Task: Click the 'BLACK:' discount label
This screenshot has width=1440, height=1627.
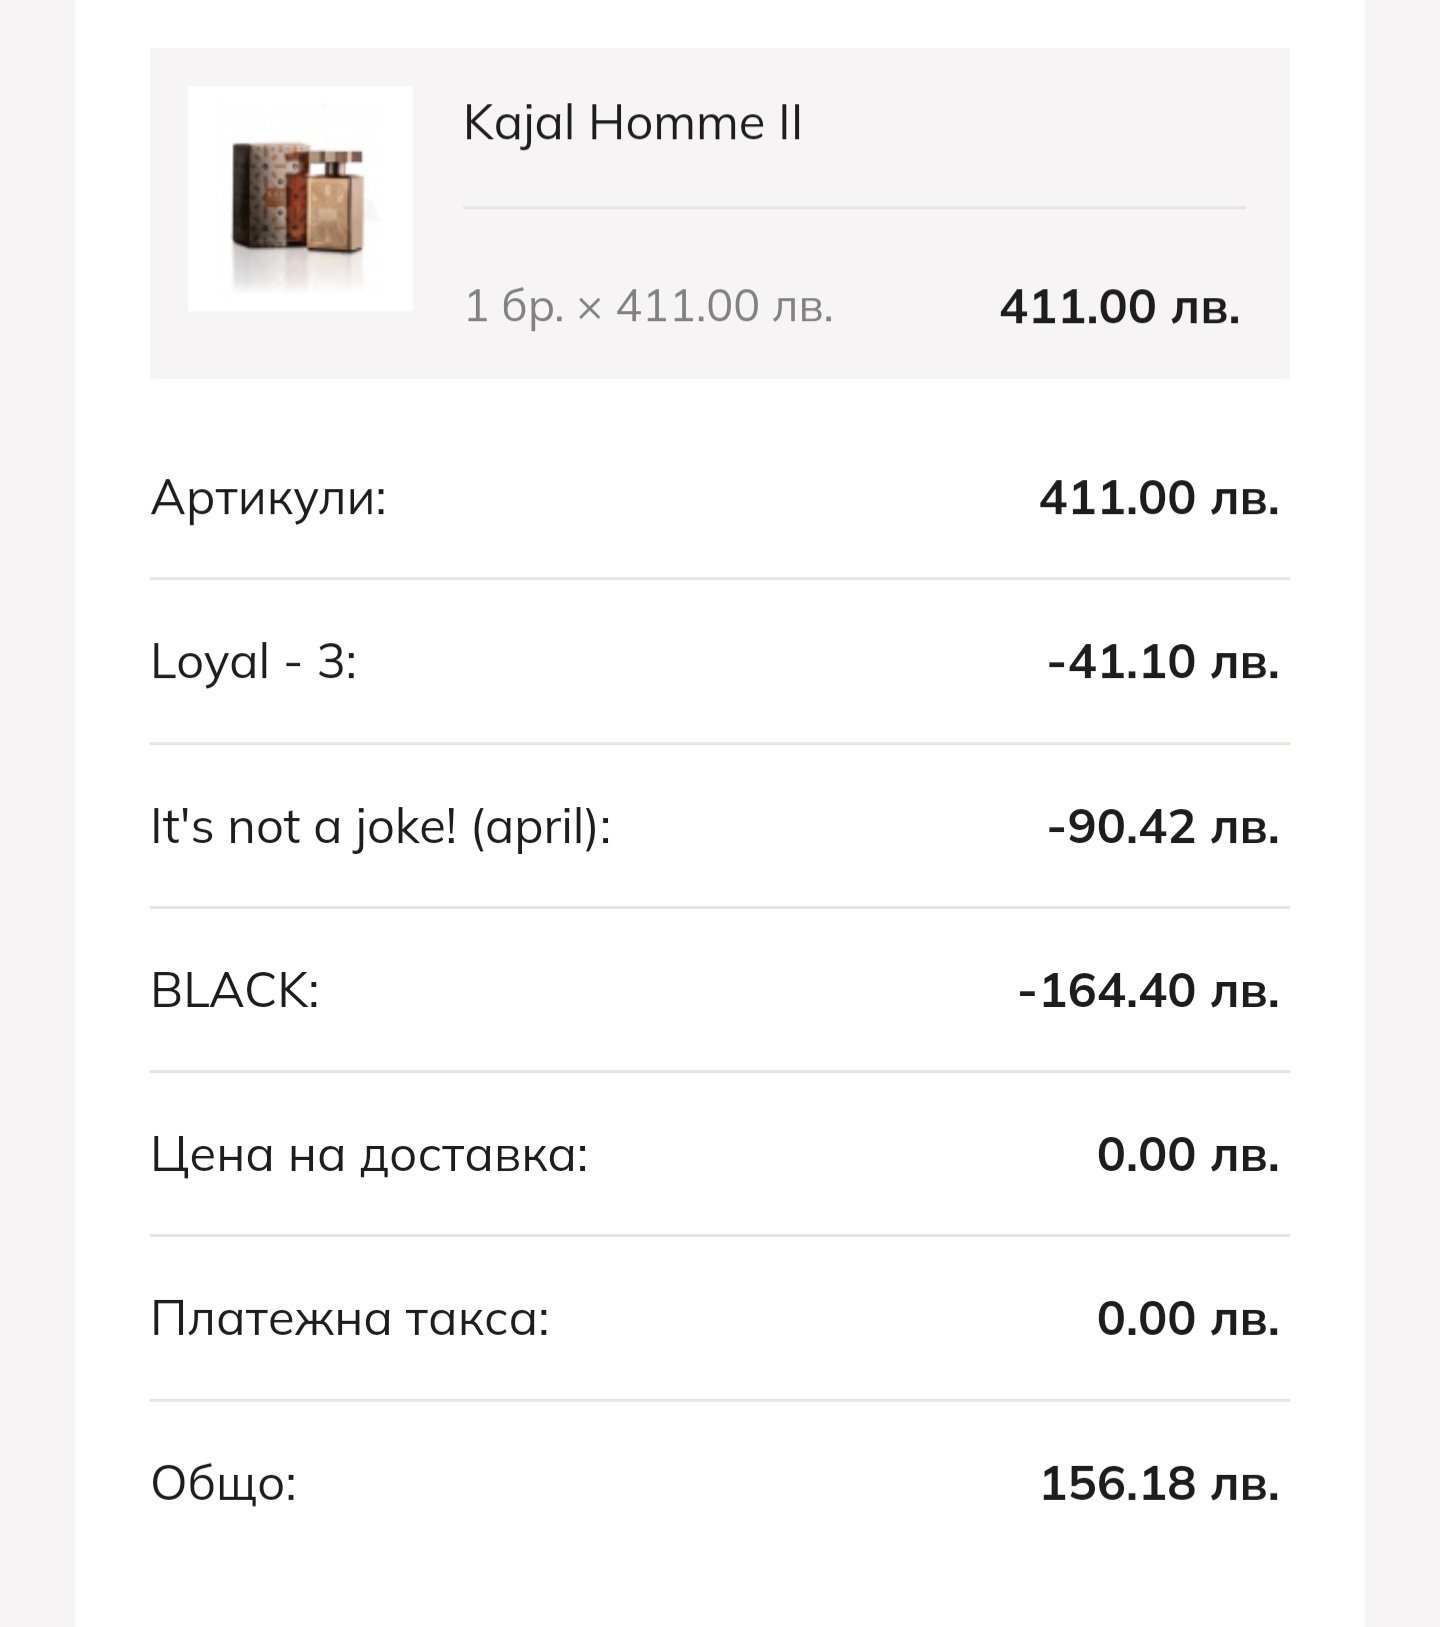Action: [x=235, y=990]
